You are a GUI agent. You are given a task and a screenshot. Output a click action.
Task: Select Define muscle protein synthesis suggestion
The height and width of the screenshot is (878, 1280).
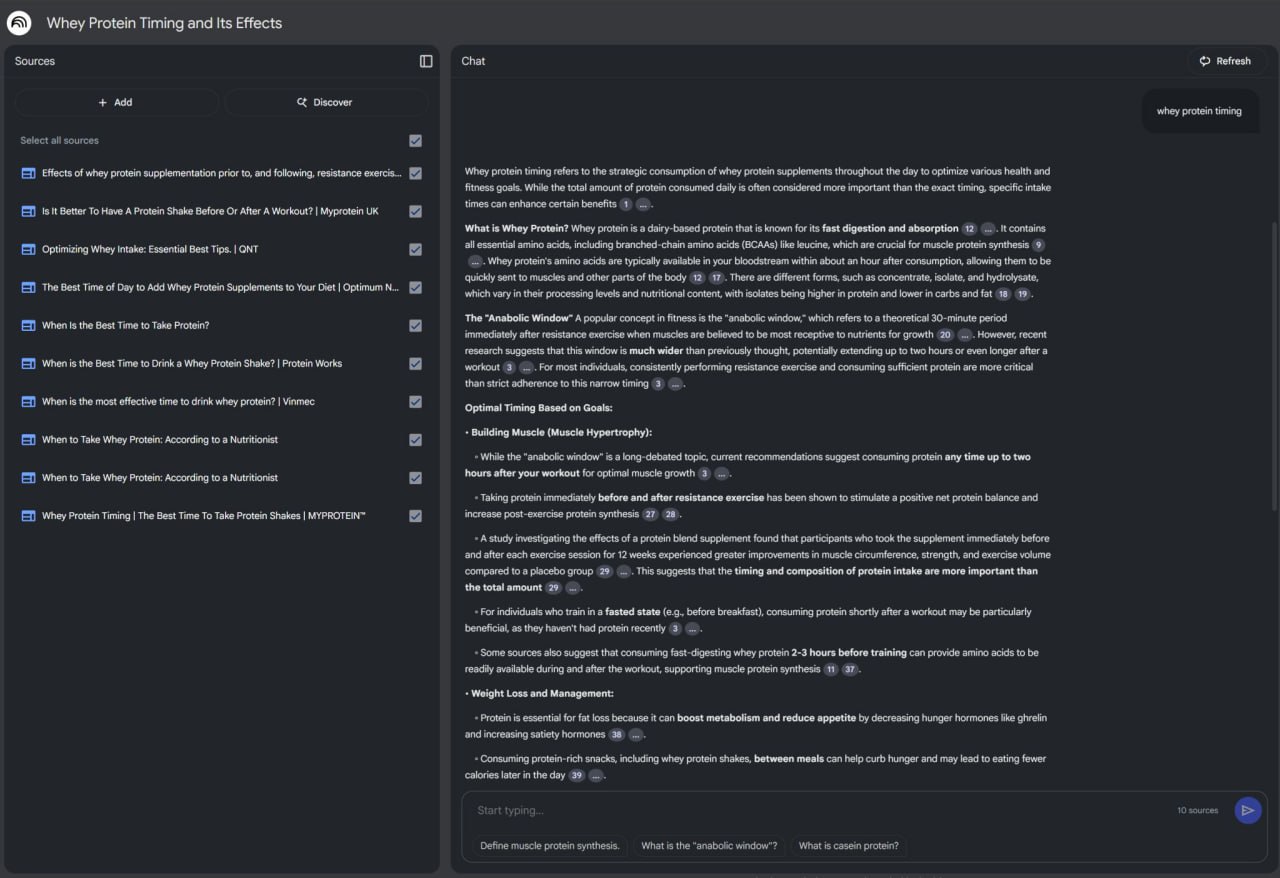click(x=550, y=846)
